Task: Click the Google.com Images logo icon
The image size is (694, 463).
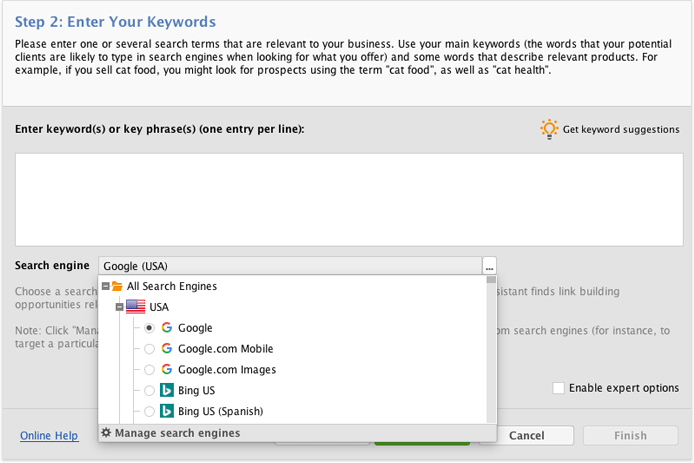Action: 167,369
